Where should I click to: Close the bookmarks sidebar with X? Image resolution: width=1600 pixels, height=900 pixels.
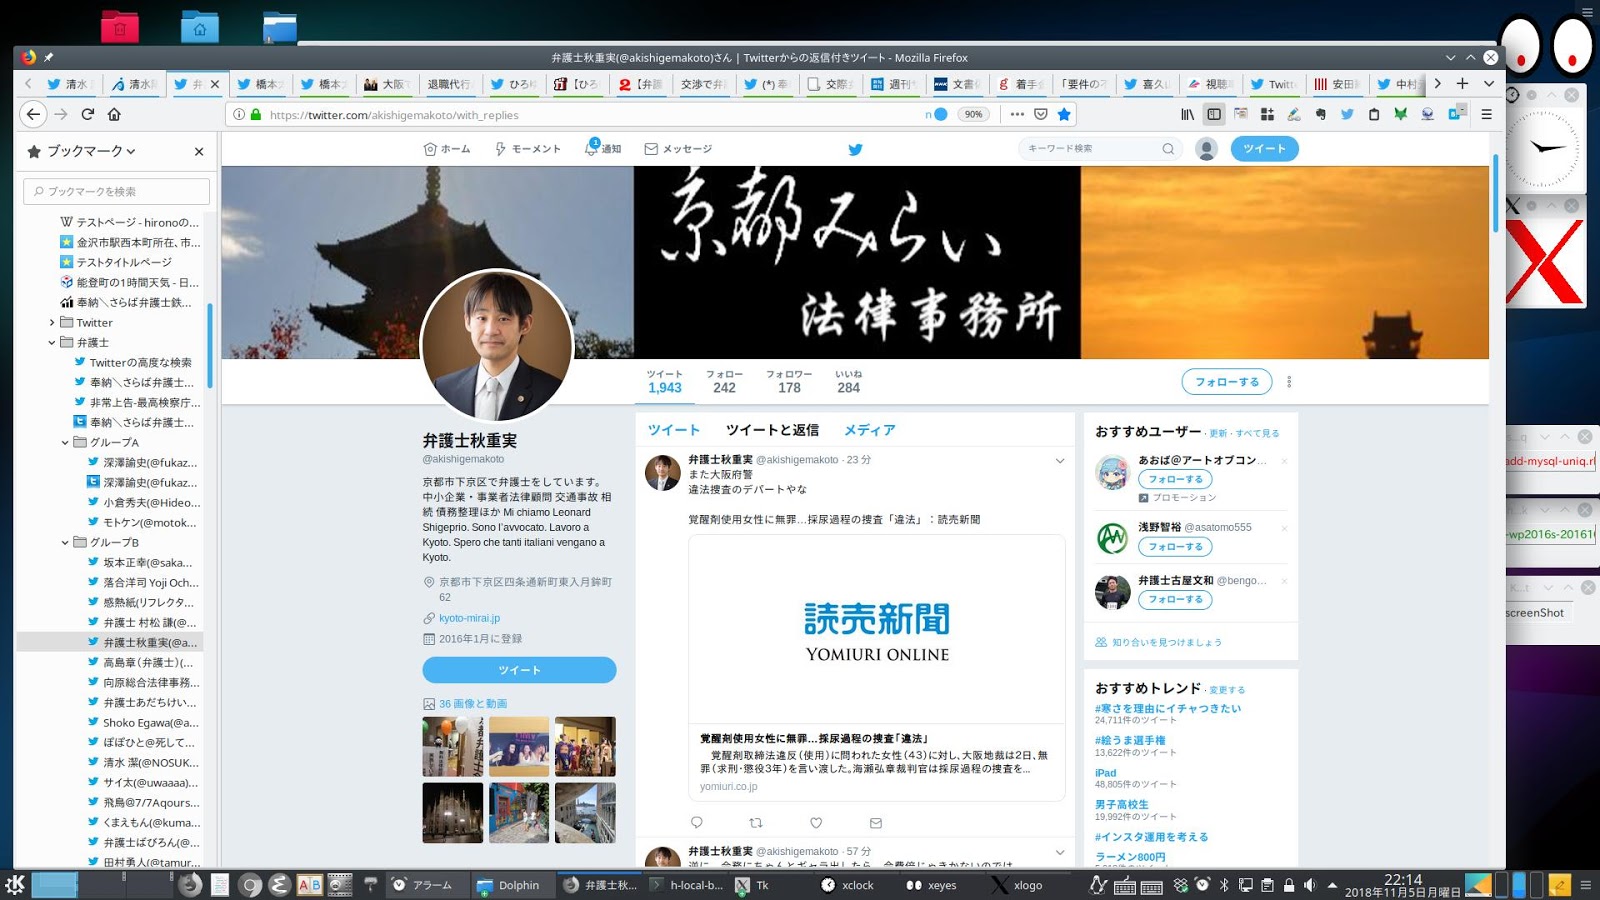pyautogui.click(x=199, y=151)
